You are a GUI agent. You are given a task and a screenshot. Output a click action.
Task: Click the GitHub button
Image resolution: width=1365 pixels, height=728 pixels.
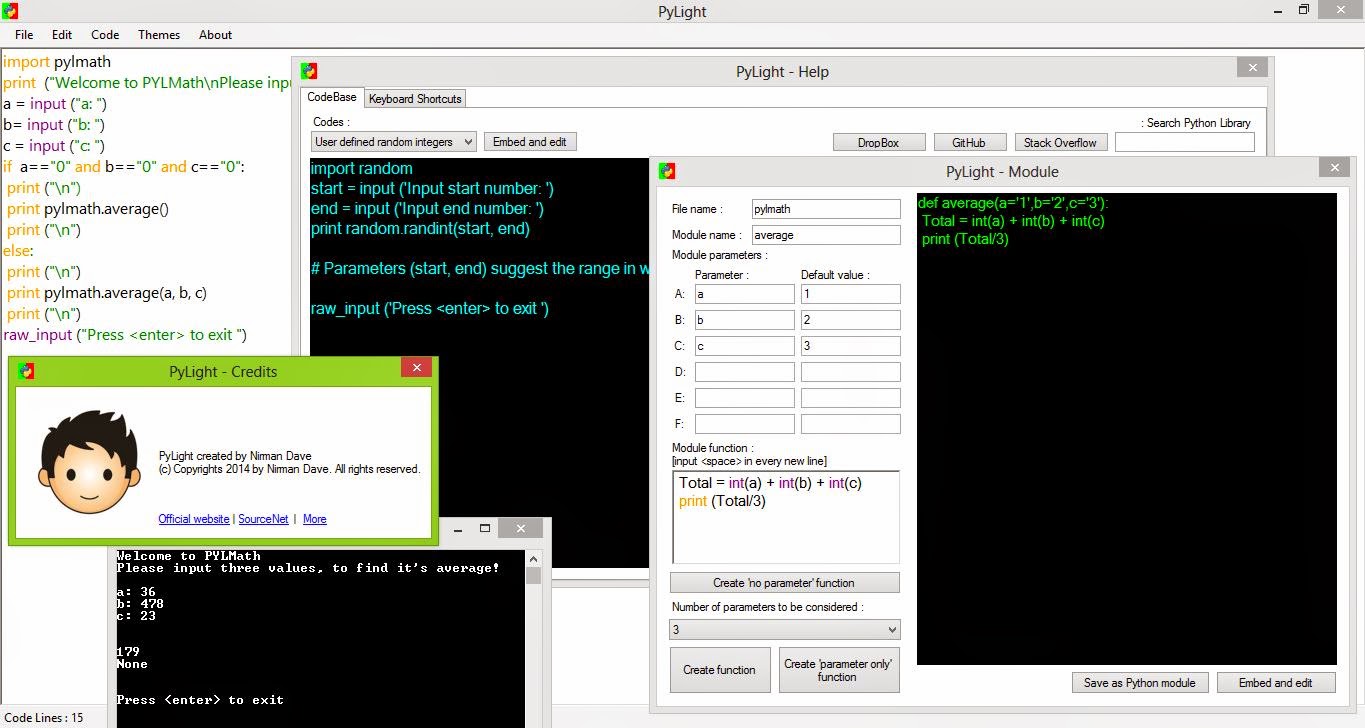tap(969, 142)
